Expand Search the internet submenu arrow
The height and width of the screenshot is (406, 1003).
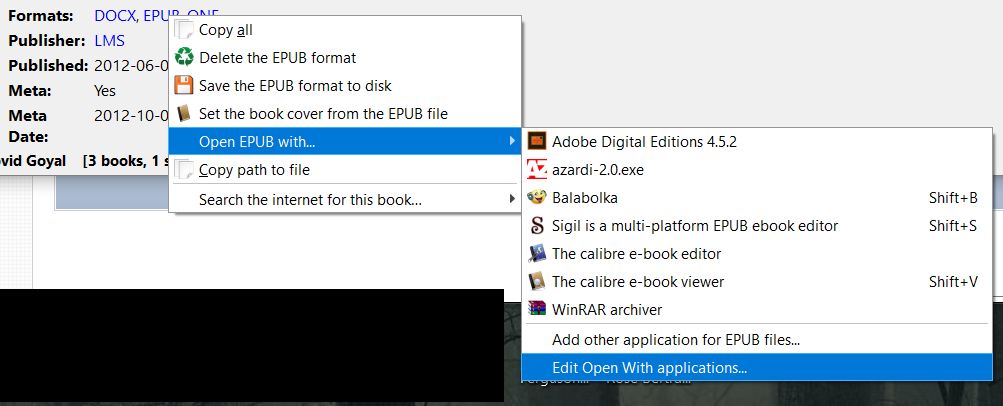coord(512,200)
